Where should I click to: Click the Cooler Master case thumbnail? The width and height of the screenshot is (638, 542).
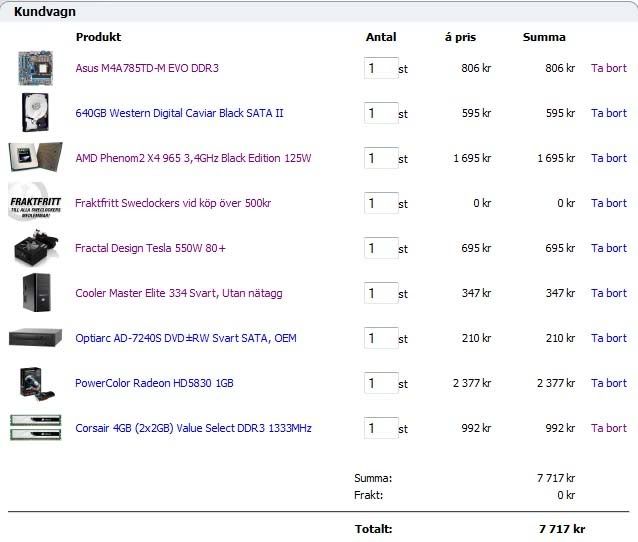[35, 293]
